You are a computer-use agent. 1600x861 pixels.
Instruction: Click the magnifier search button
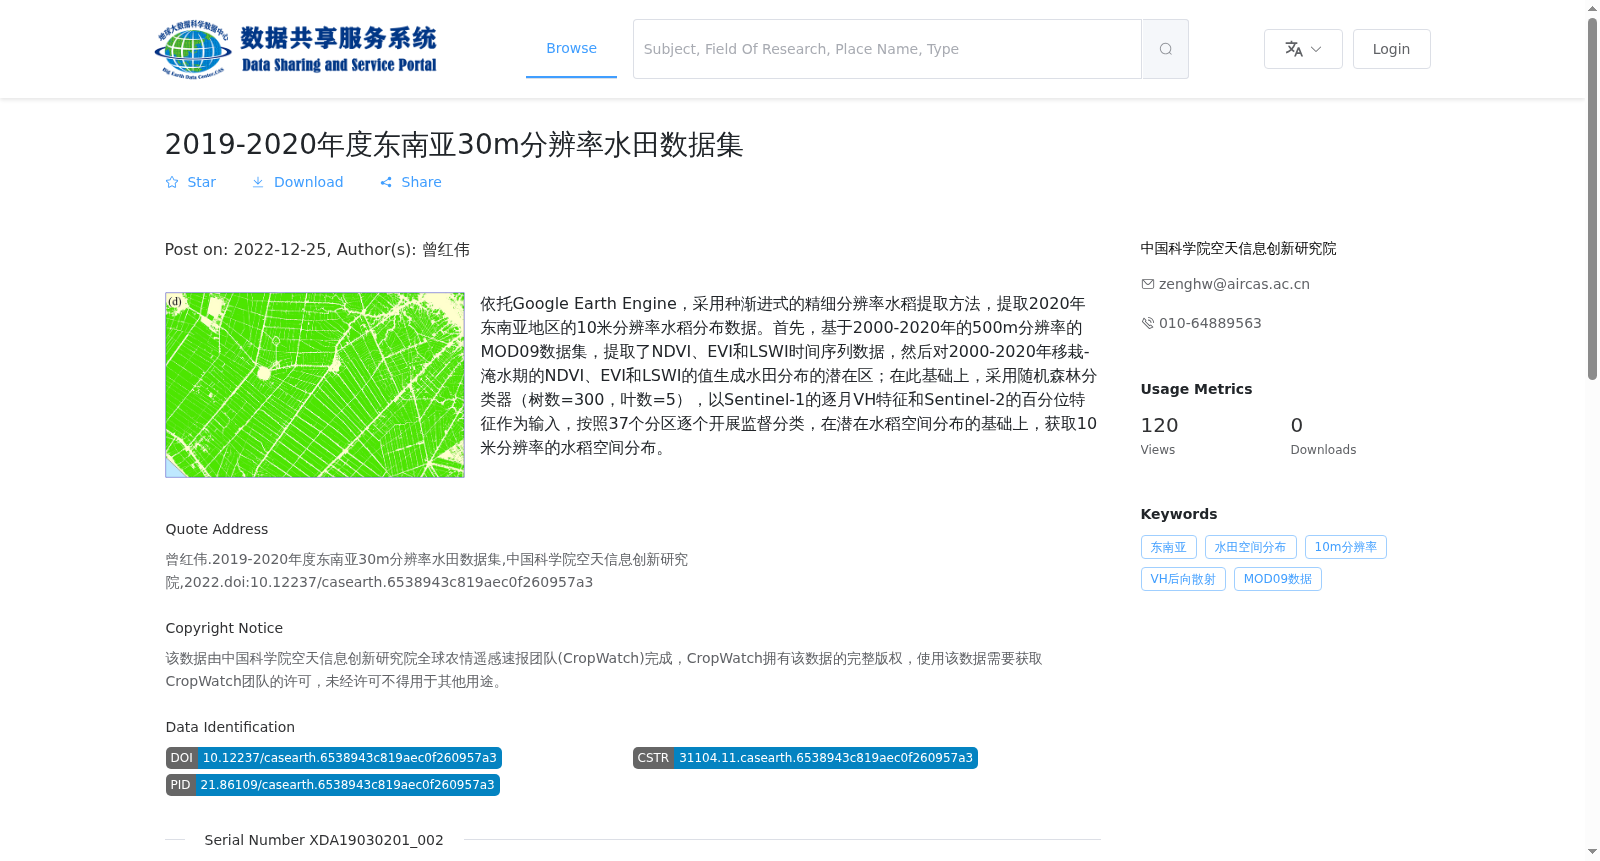1165,49
